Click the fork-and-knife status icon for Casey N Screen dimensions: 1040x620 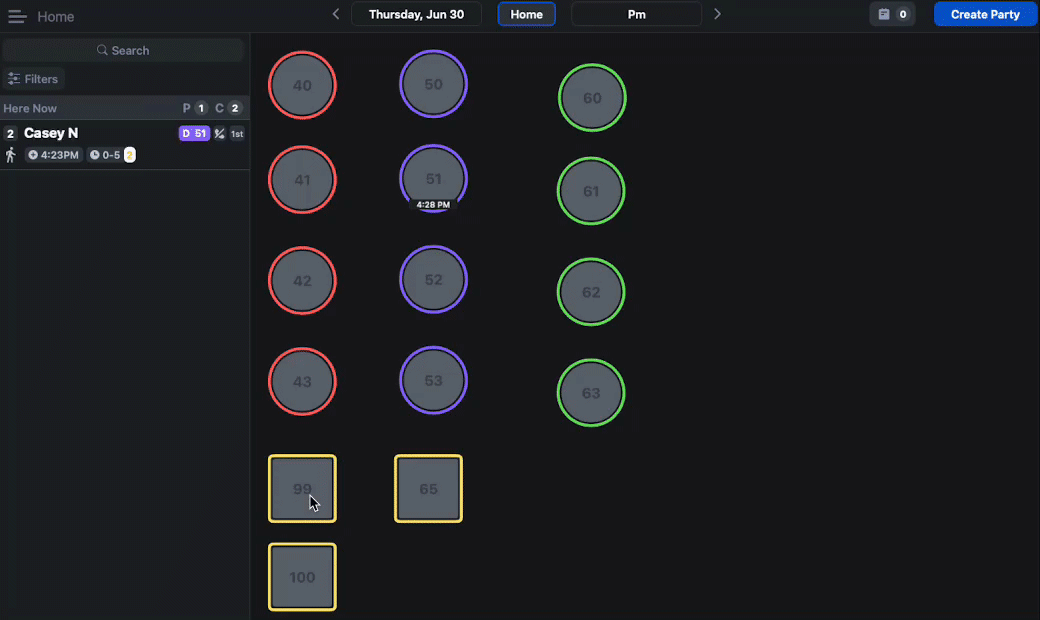coord(220,134)
